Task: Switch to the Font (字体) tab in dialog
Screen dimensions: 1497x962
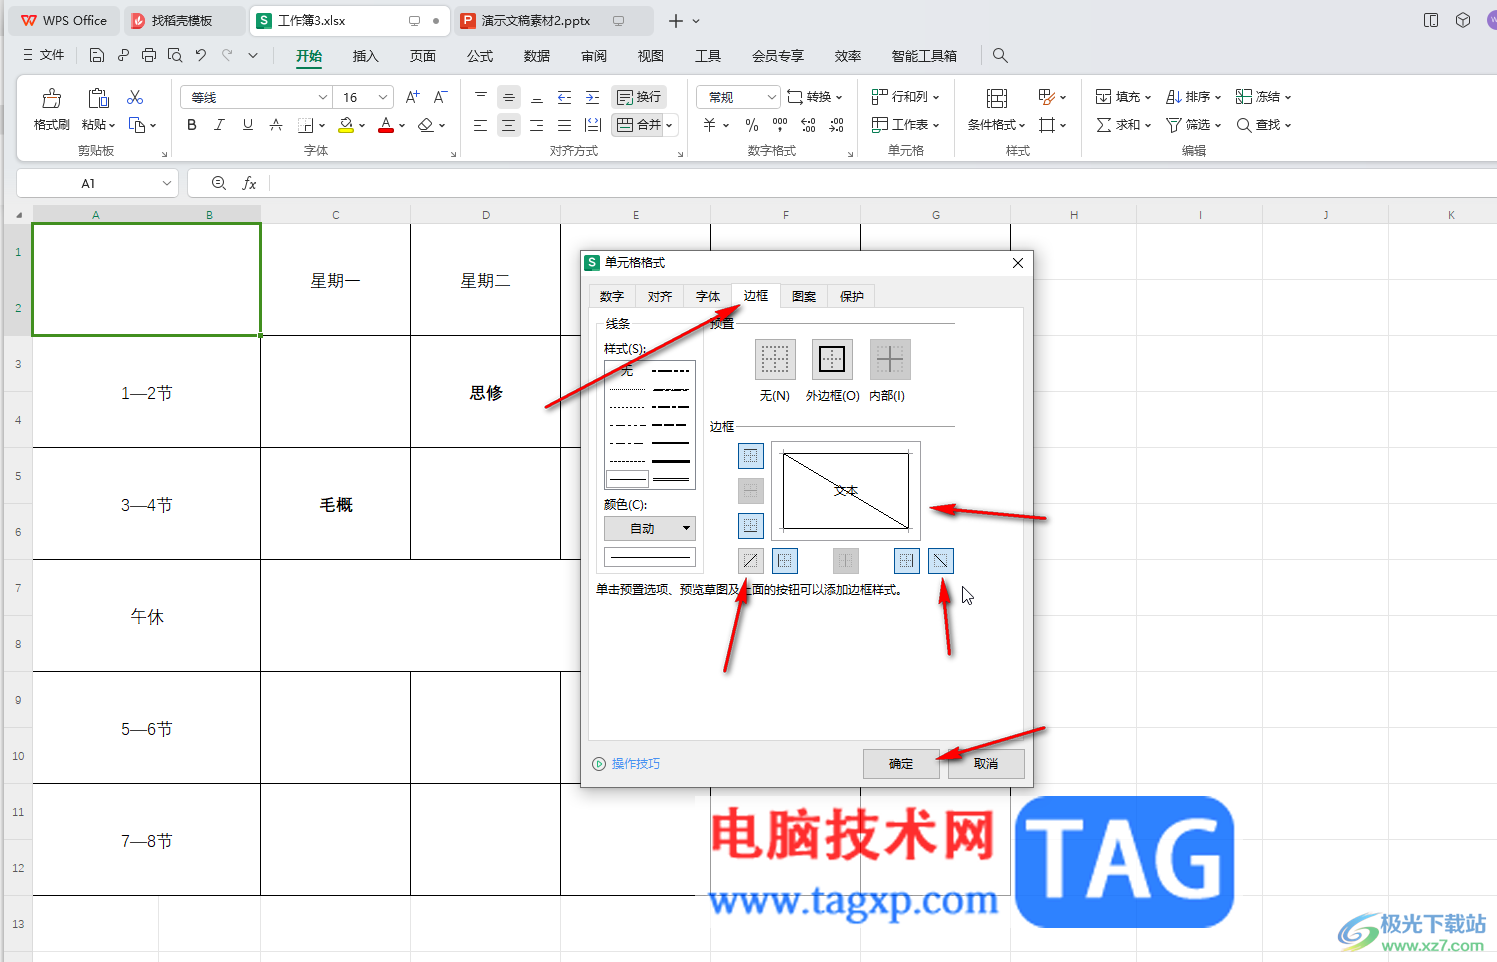Action: click(x=708, y=296)
